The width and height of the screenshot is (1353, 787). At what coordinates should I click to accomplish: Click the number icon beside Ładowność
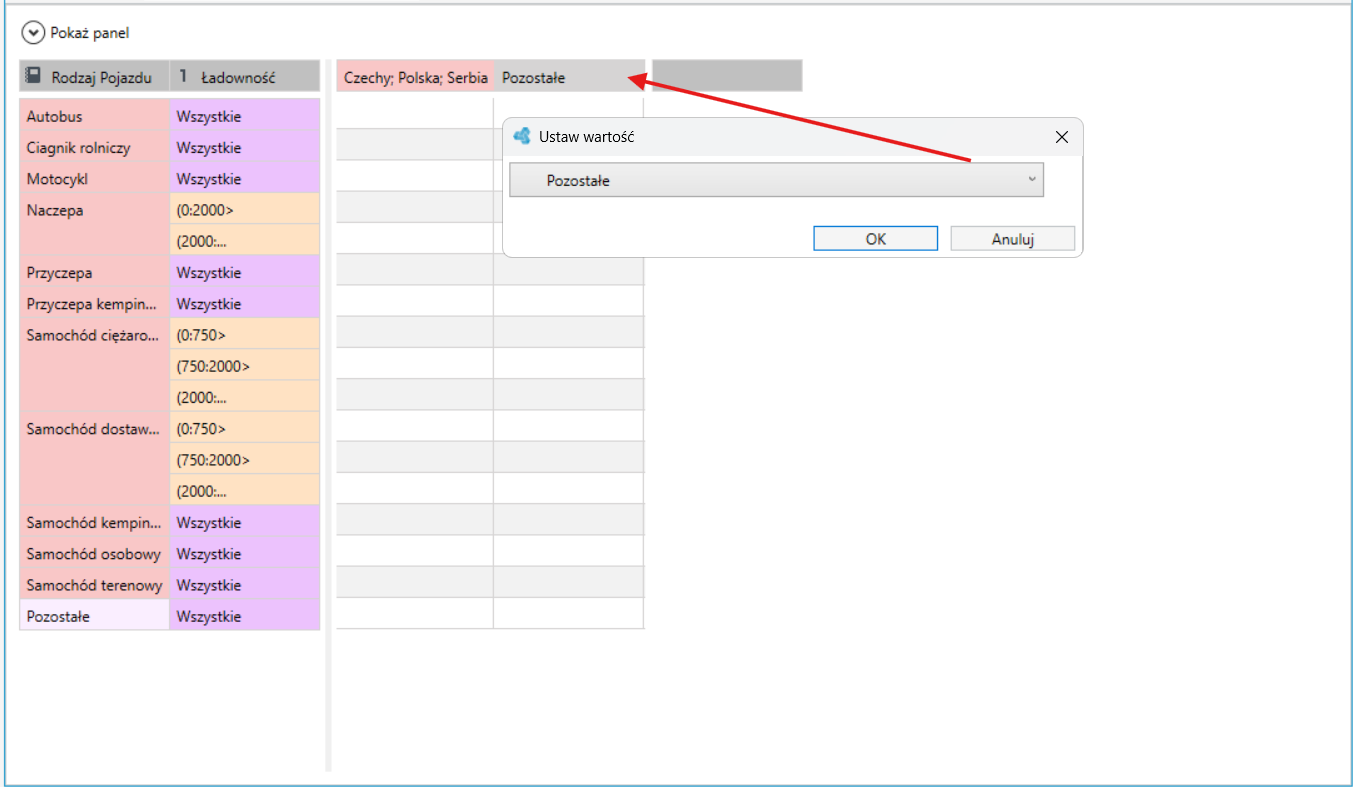click(x=184, y=76)
